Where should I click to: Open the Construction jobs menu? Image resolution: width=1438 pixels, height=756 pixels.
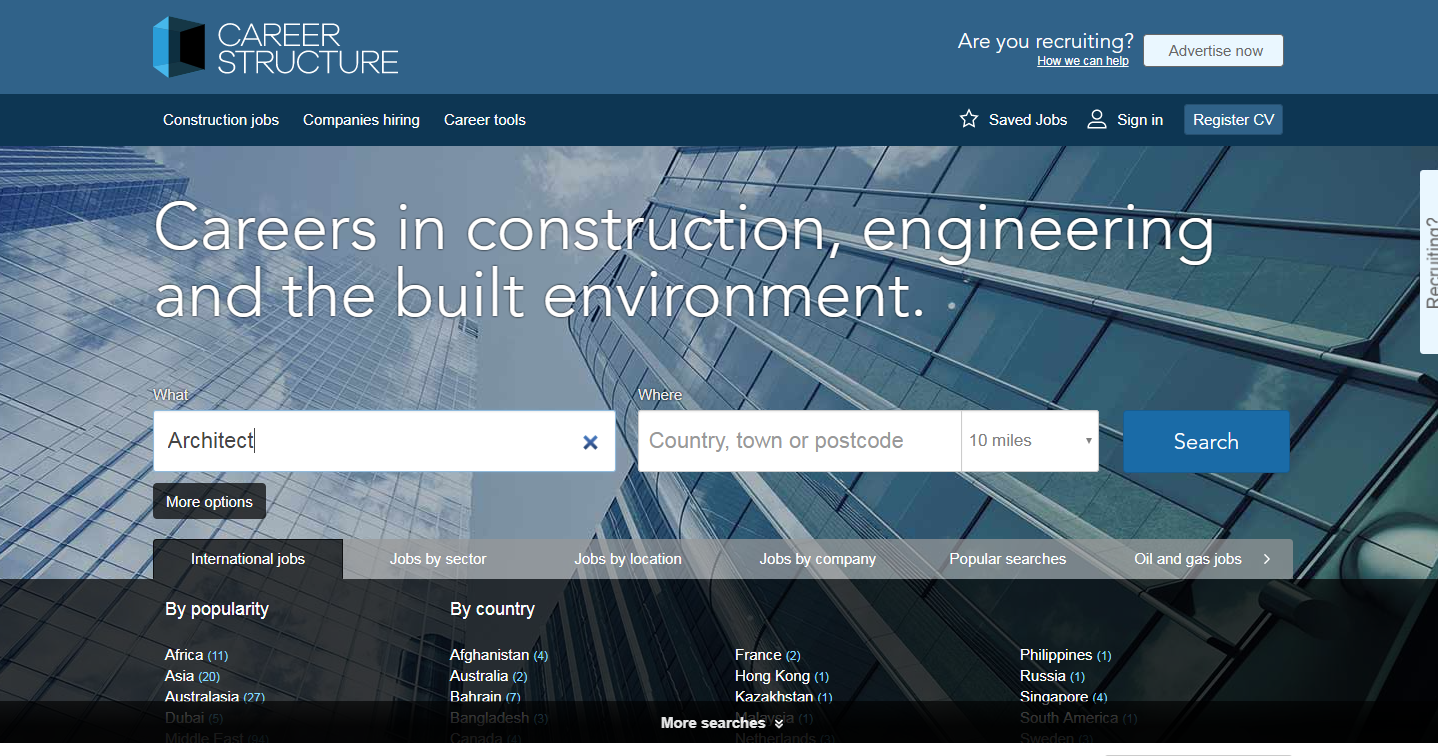coord(221,120)
